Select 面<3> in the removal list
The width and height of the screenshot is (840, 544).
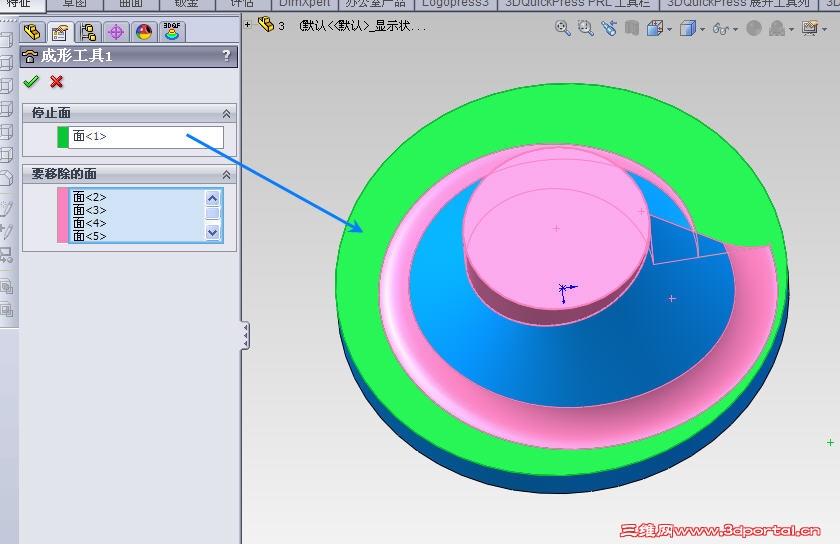pyautogui.click(x=89, y=210)
